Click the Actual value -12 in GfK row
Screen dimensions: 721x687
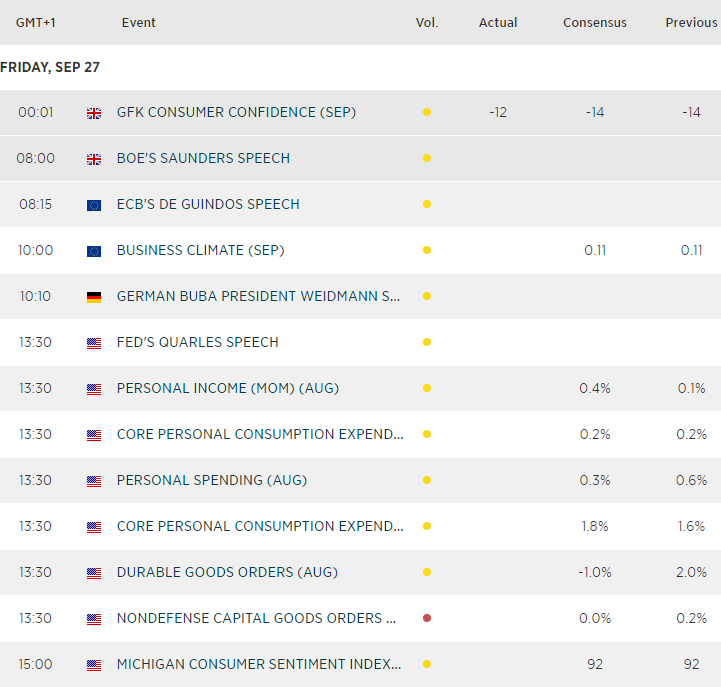click(x=498, y=112)
